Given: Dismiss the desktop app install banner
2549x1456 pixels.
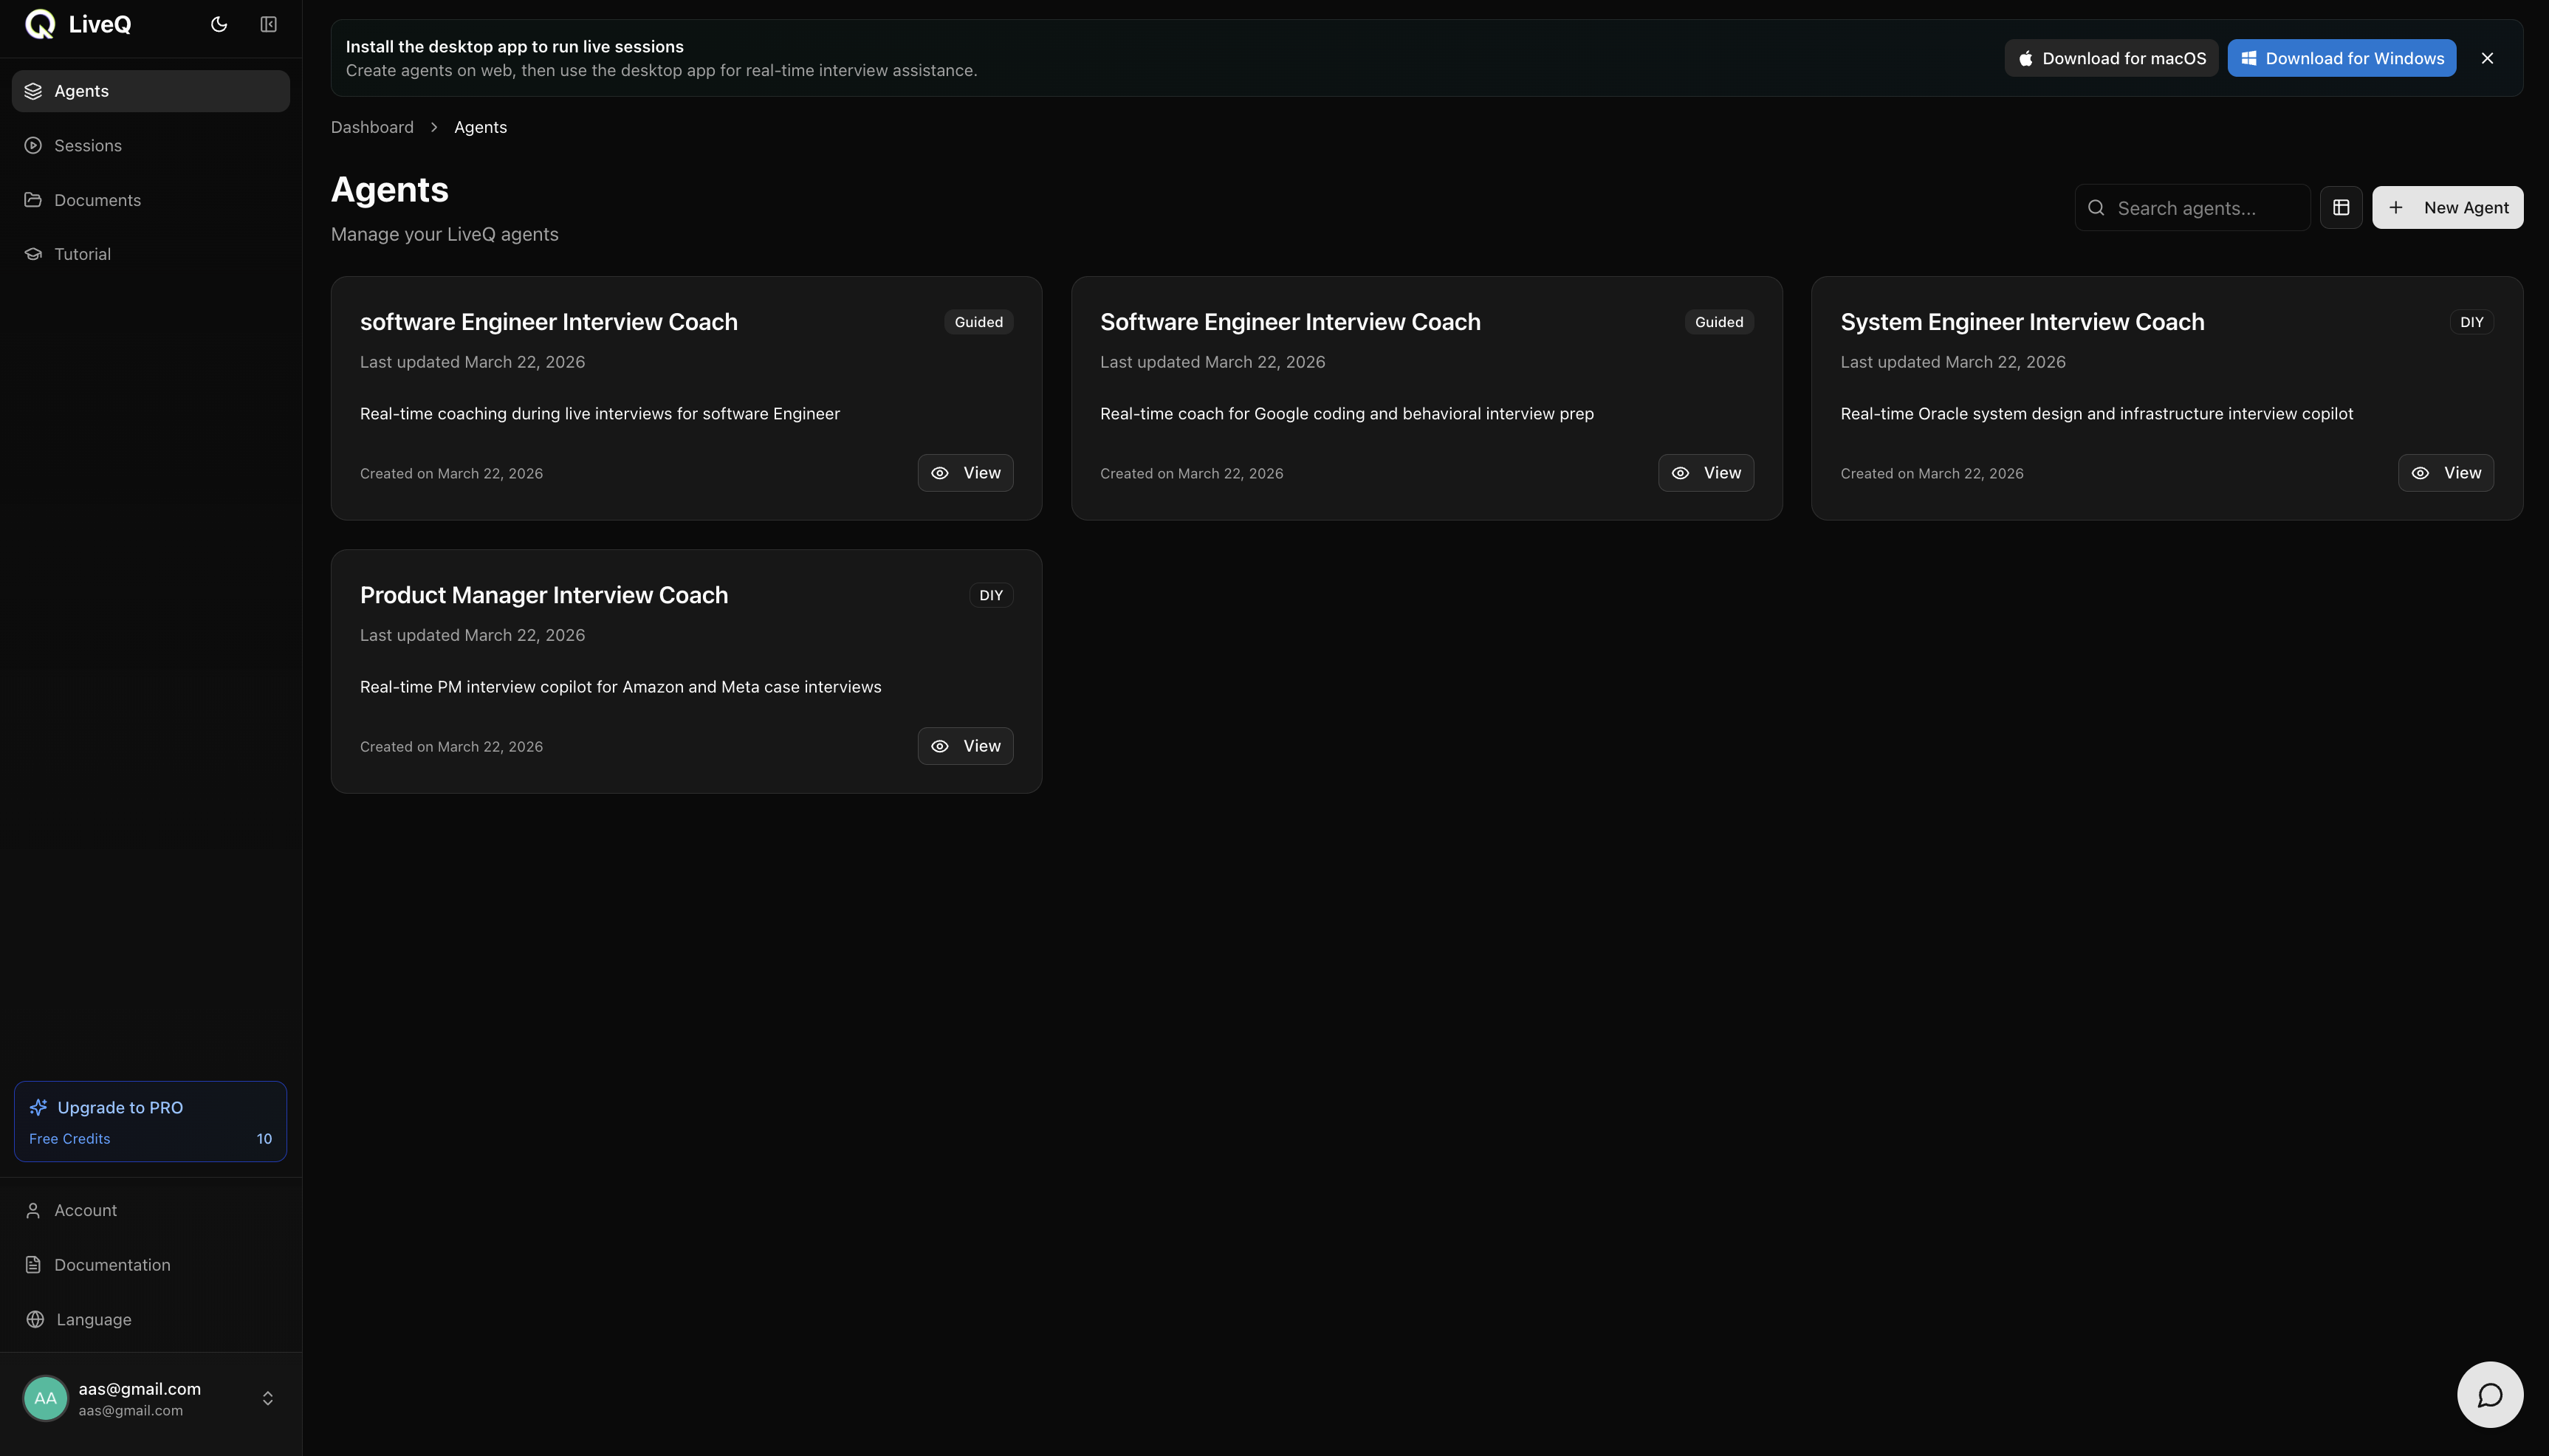Looking at the screenshot, I should [x=2486, y=58].
